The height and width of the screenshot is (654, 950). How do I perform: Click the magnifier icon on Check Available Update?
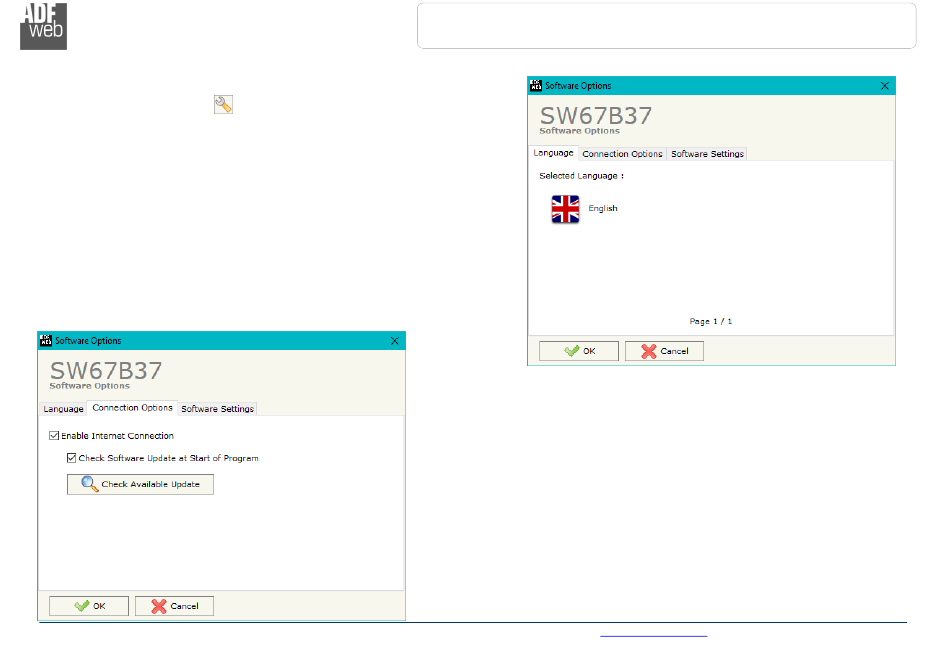point(90,484)
